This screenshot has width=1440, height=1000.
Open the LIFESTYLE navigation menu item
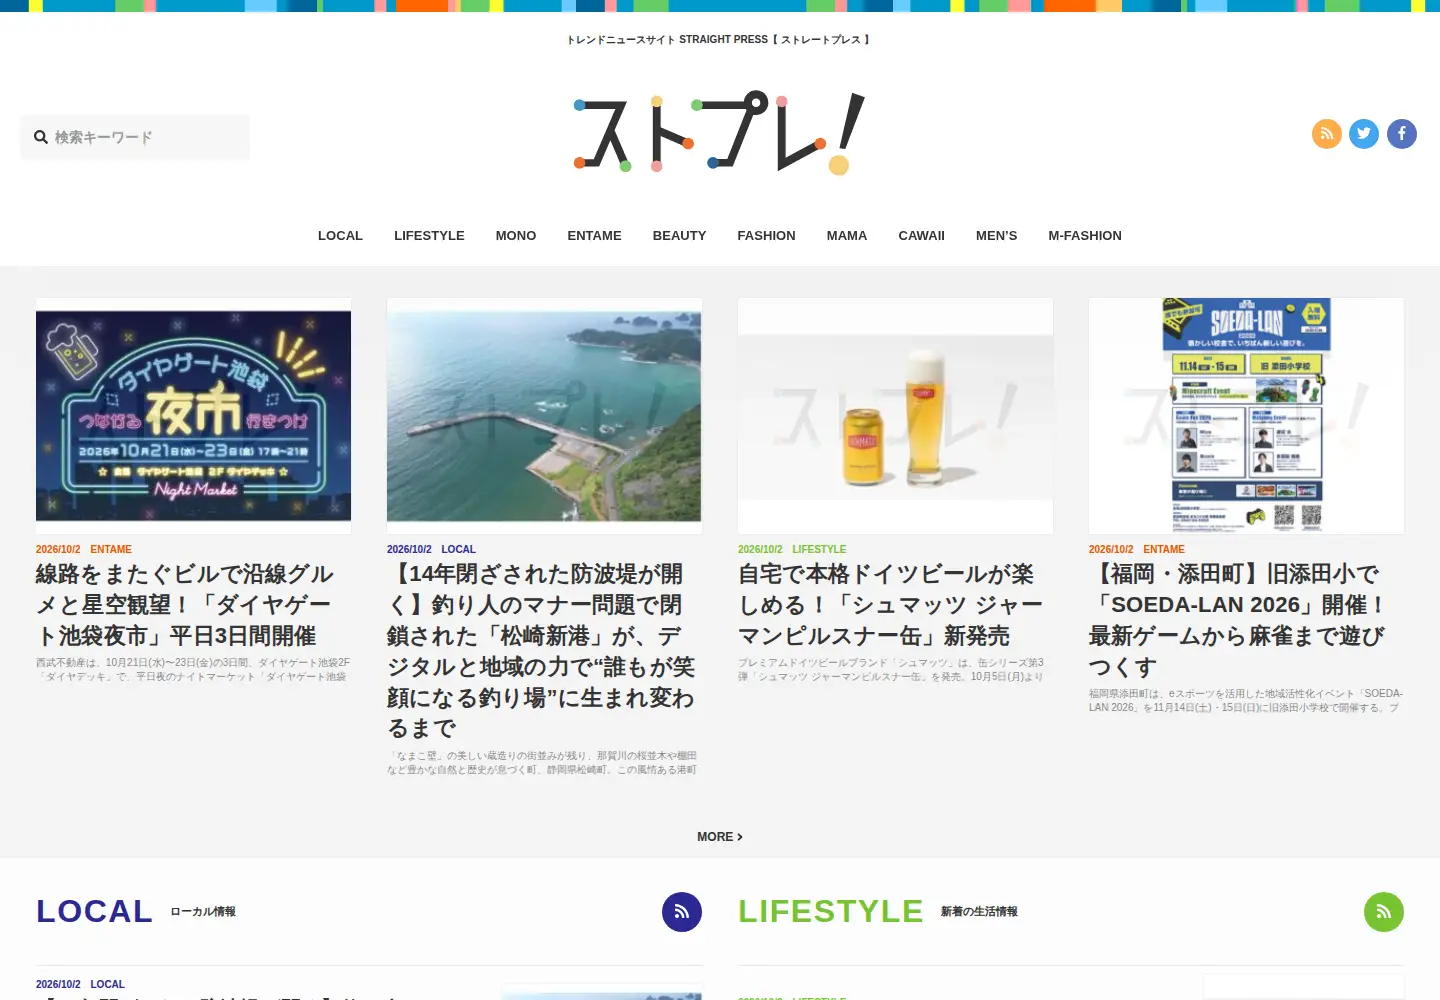(x=429, y=236)
